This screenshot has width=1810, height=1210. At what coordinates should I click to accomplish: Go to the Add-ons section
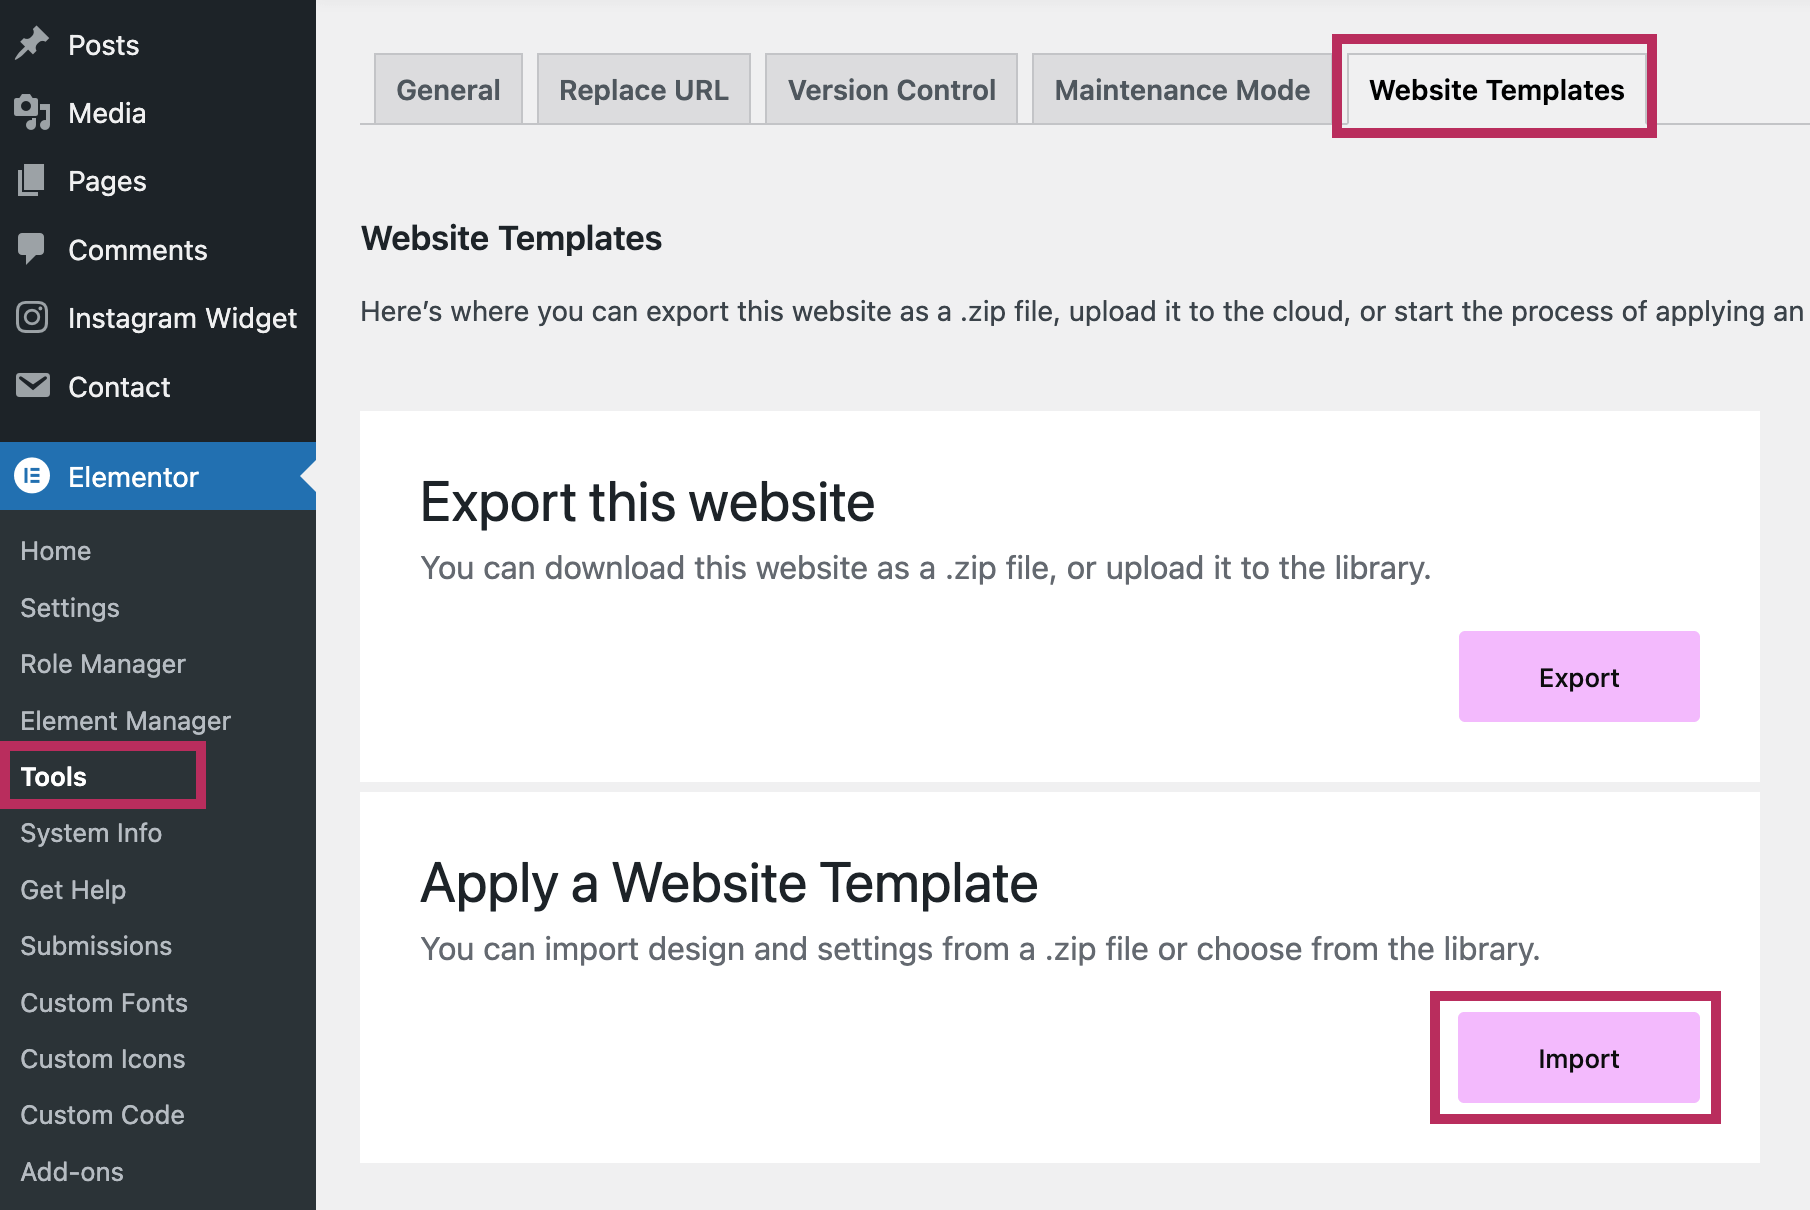point(72,1171)
